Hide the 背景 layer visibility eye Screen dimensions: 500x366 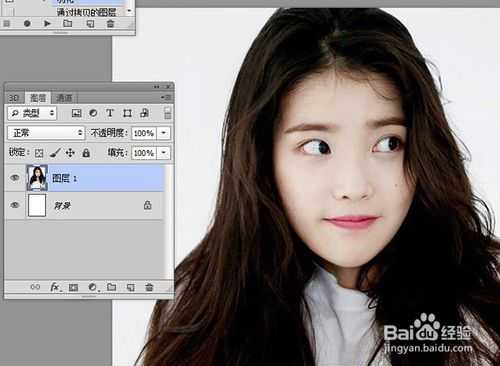tap(14, 205)
